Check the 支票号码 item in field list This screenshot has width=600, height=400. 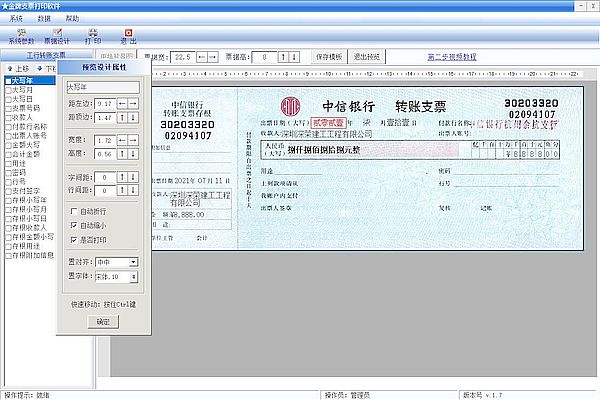pyautogui.click(x=8, y=108)
